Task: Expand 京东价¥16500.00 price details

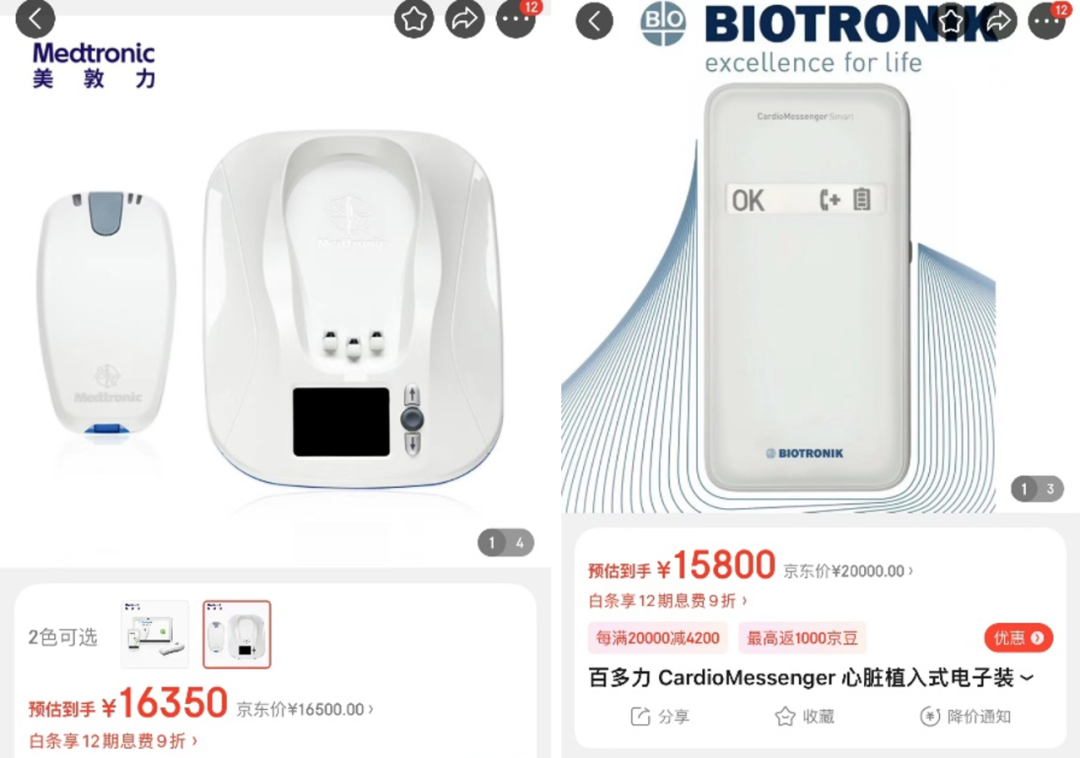Action: [x=305, y=709]
